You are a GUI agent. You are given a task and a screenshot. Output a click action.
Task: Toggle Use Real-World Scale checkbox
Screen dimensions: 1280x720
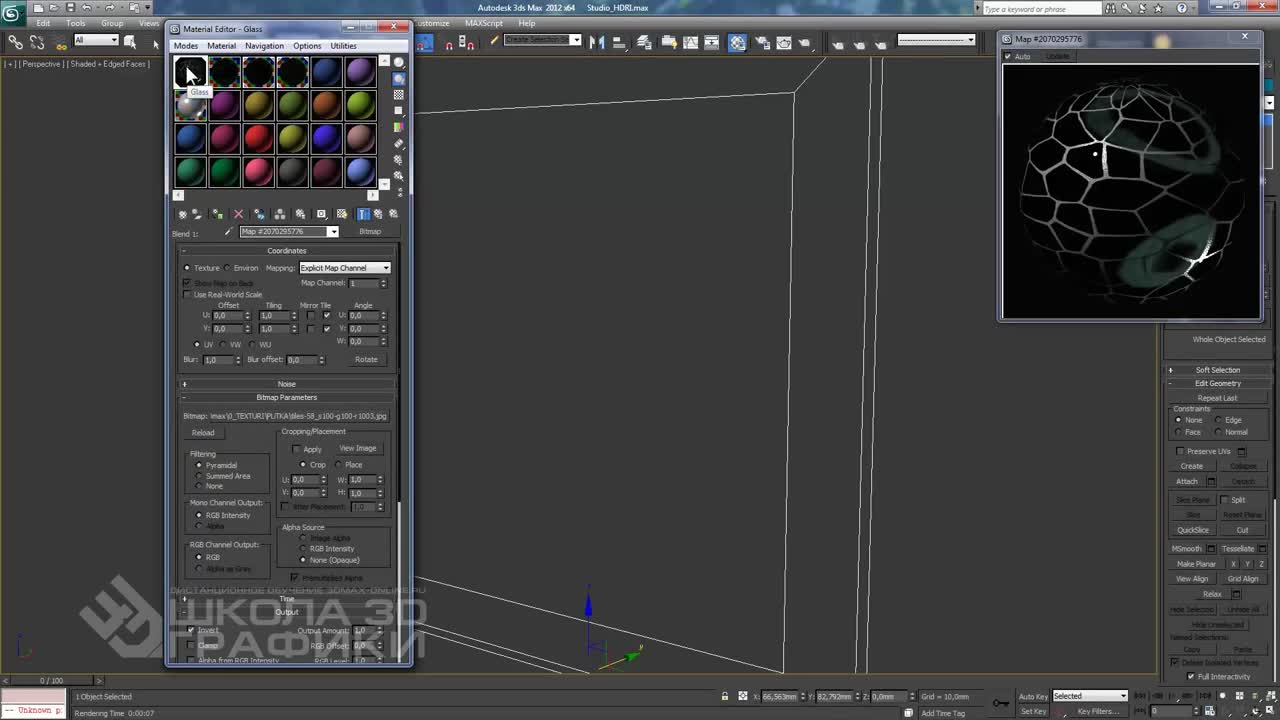[x=187, y=295]
